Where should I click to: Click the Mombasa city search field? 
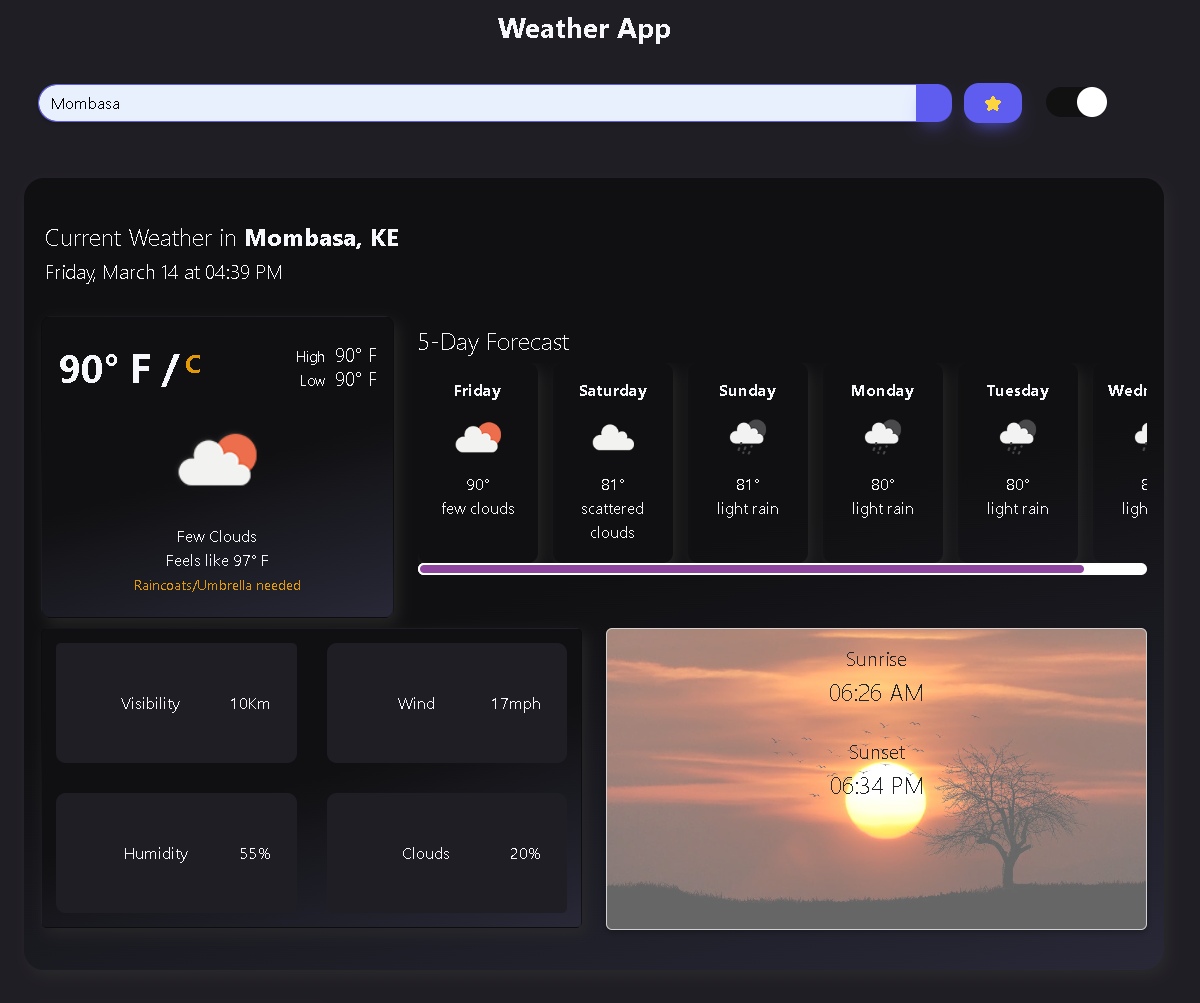point(477,103)
